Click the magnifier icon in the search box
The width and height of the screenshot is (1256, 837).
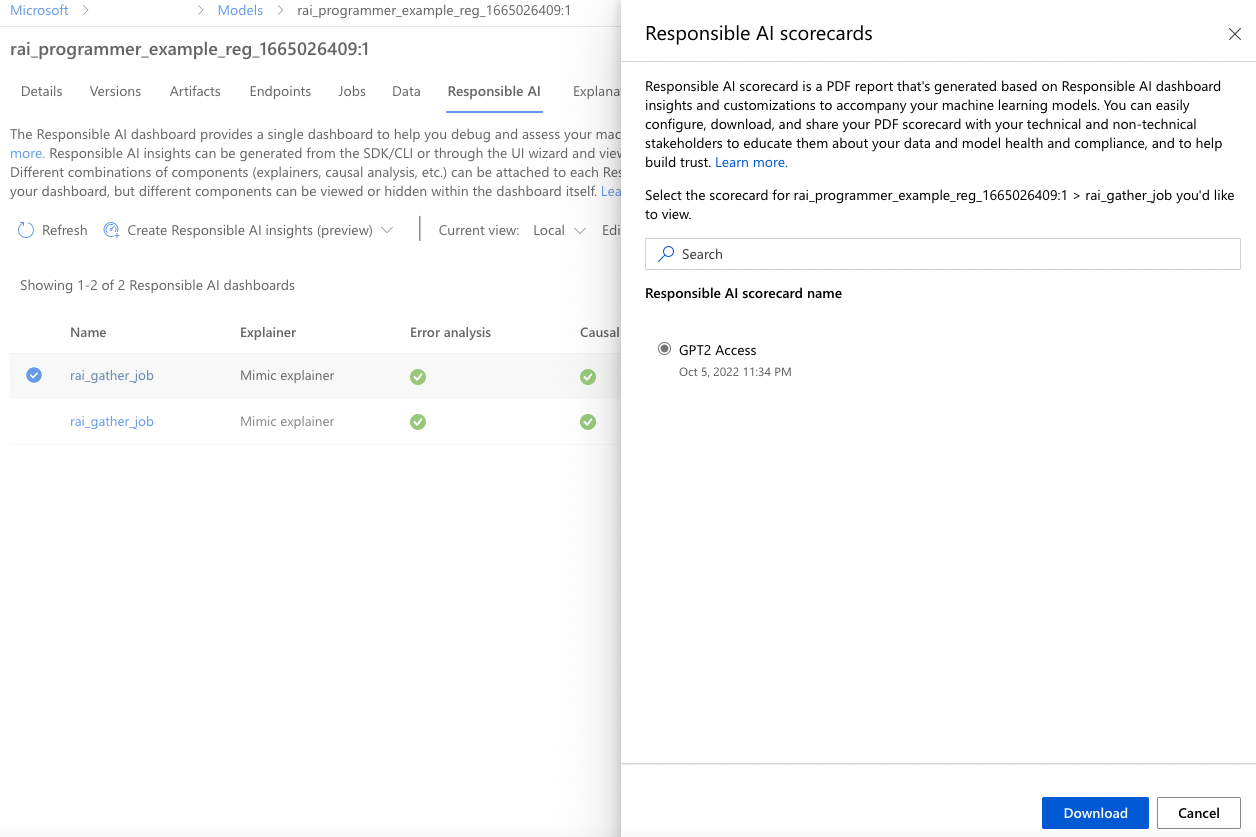pyautogui.click(x=666, y=254)
